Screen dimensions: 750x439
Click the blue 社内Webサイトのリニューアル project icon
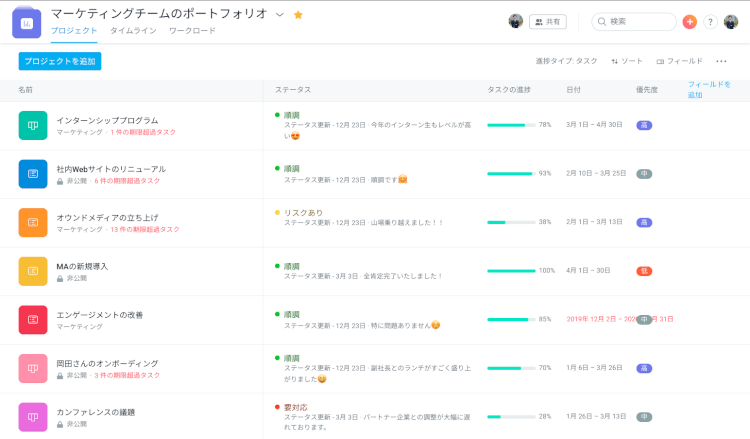click(x=33, y=174)
